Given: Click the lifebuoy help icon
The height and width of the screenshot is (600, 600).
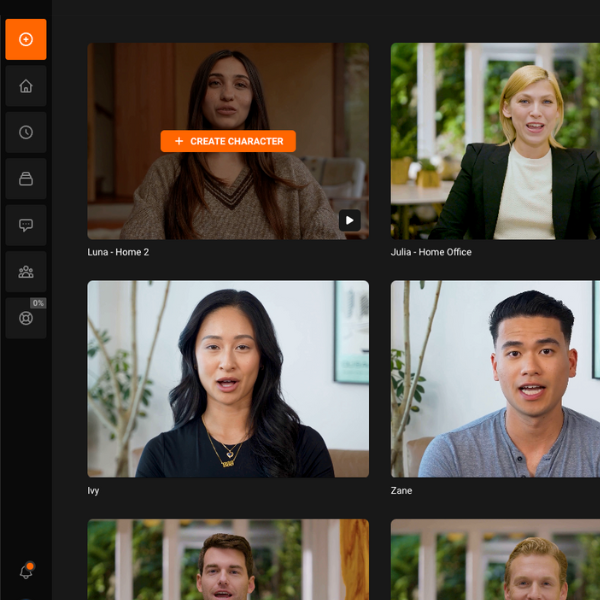Looking at the screenshot, I should click(26, 319).
